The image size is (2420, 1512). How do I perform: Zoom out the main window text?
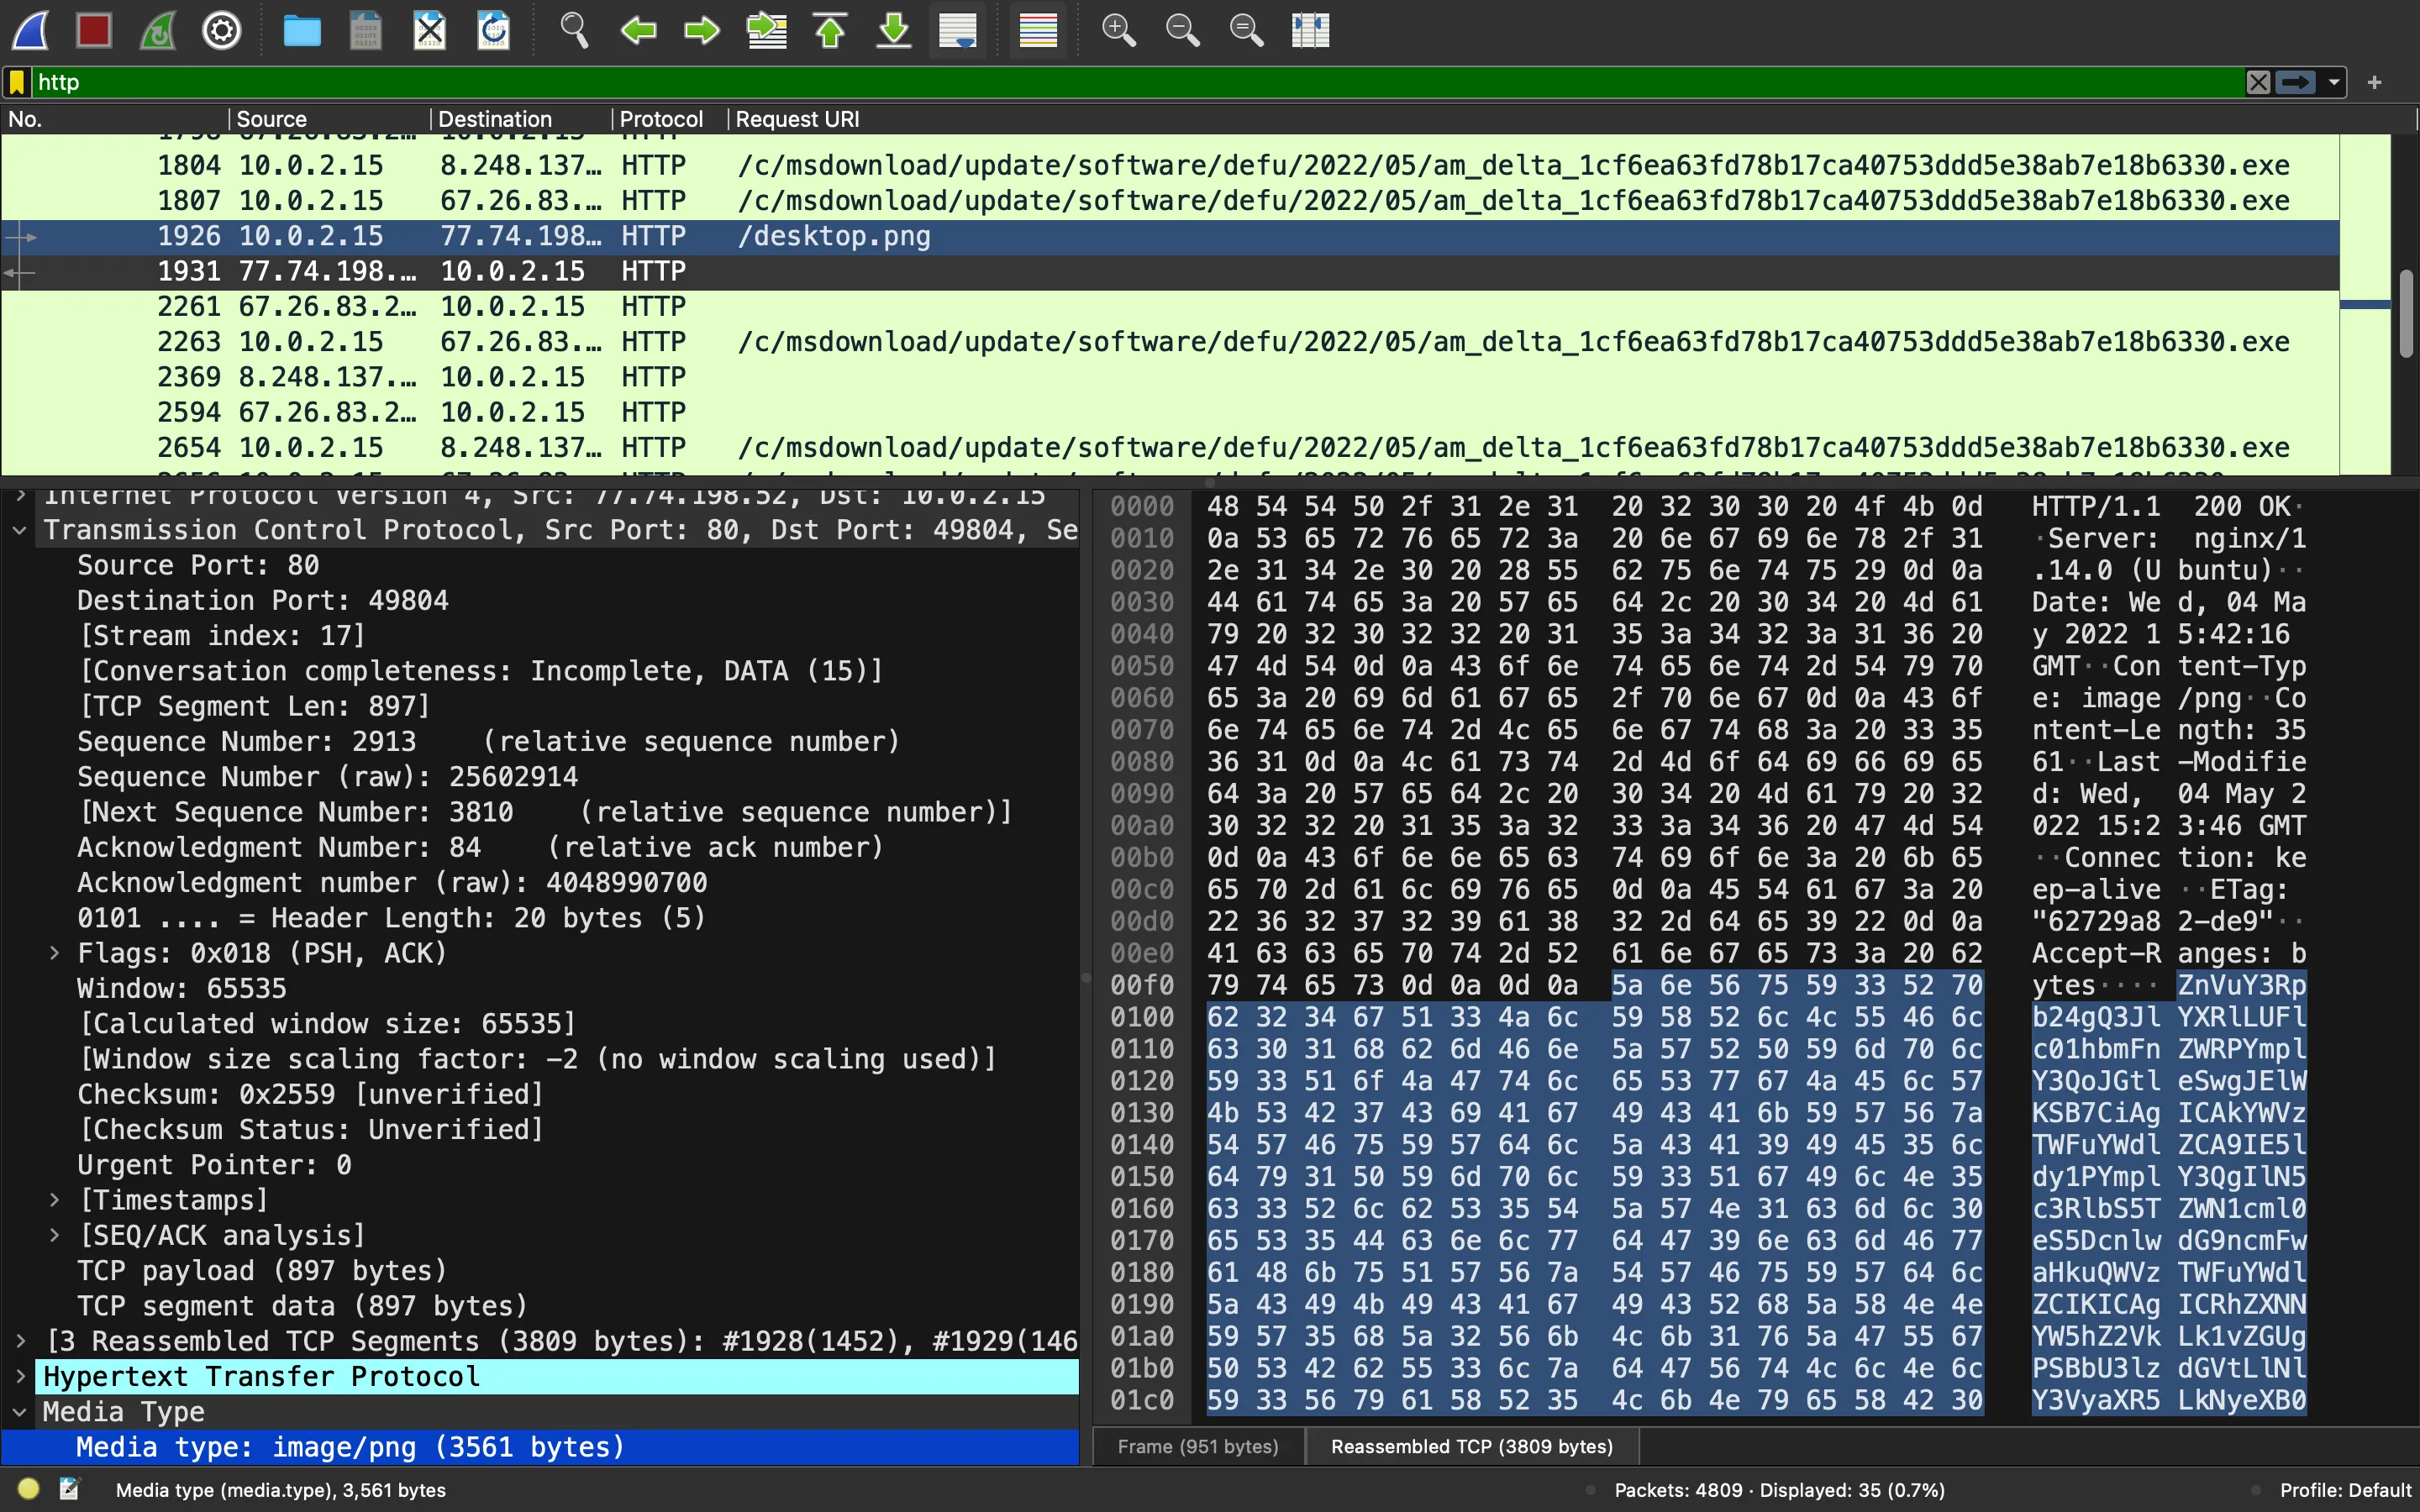pos(1182,30)
